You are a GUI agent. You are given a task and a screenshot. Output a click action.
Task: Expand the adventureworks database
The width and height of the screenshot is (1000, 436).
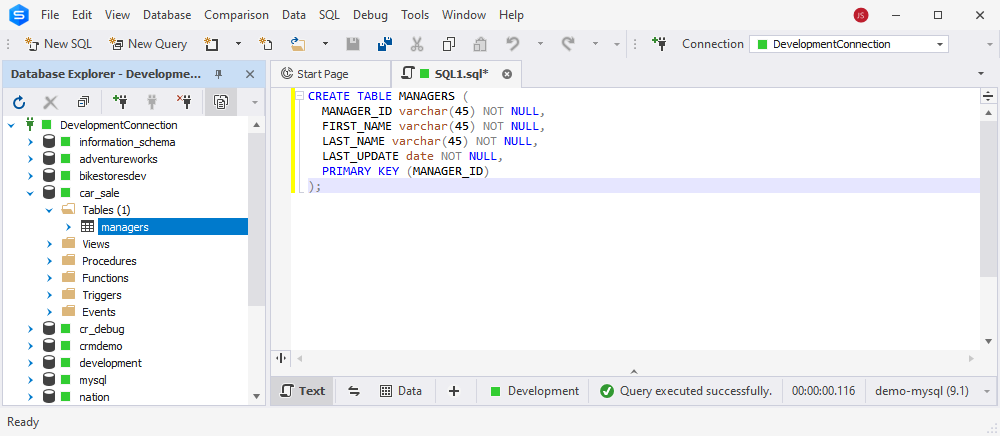[x=30, y=159]
